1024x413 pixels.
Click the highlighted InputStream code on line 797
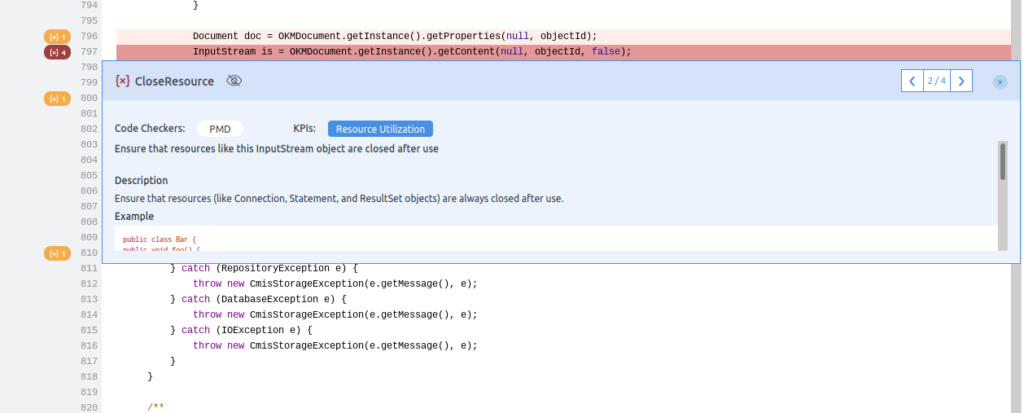(411, 52)
